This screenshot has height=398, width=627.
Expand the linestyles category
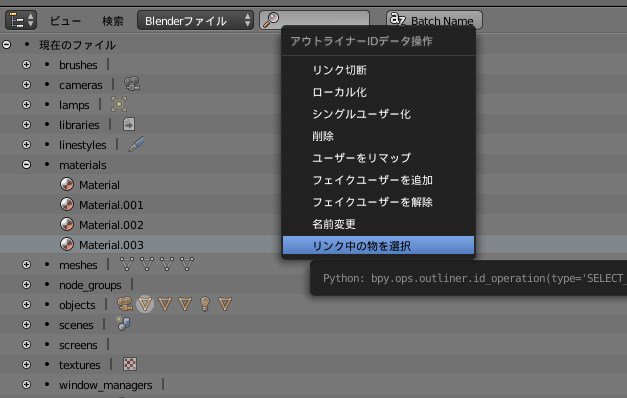coord(26,144)
